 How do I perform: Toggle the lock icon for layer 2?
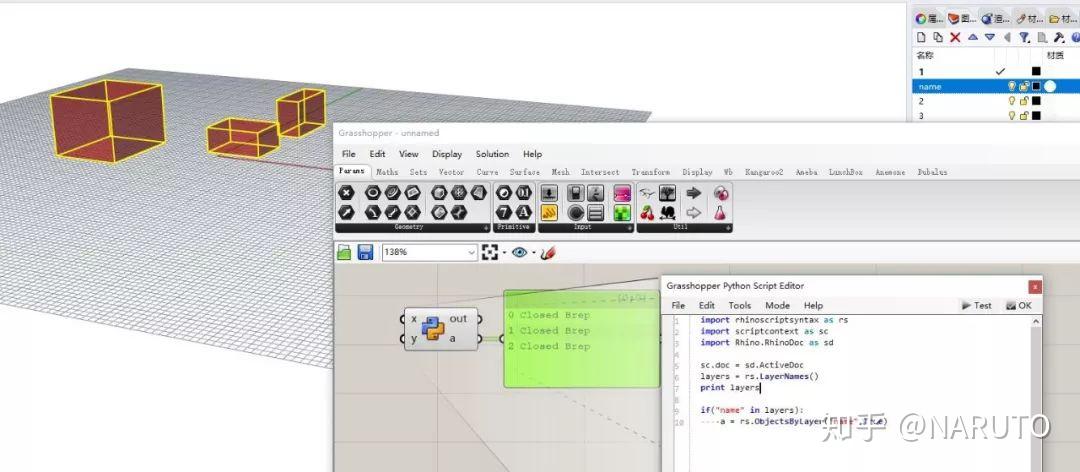(x=1024, y=101)
